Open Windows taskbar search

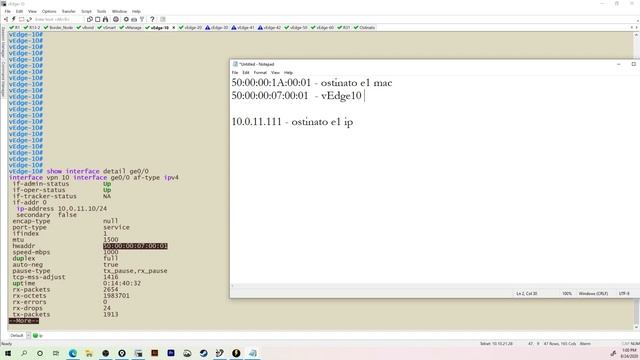click(24, 353)
